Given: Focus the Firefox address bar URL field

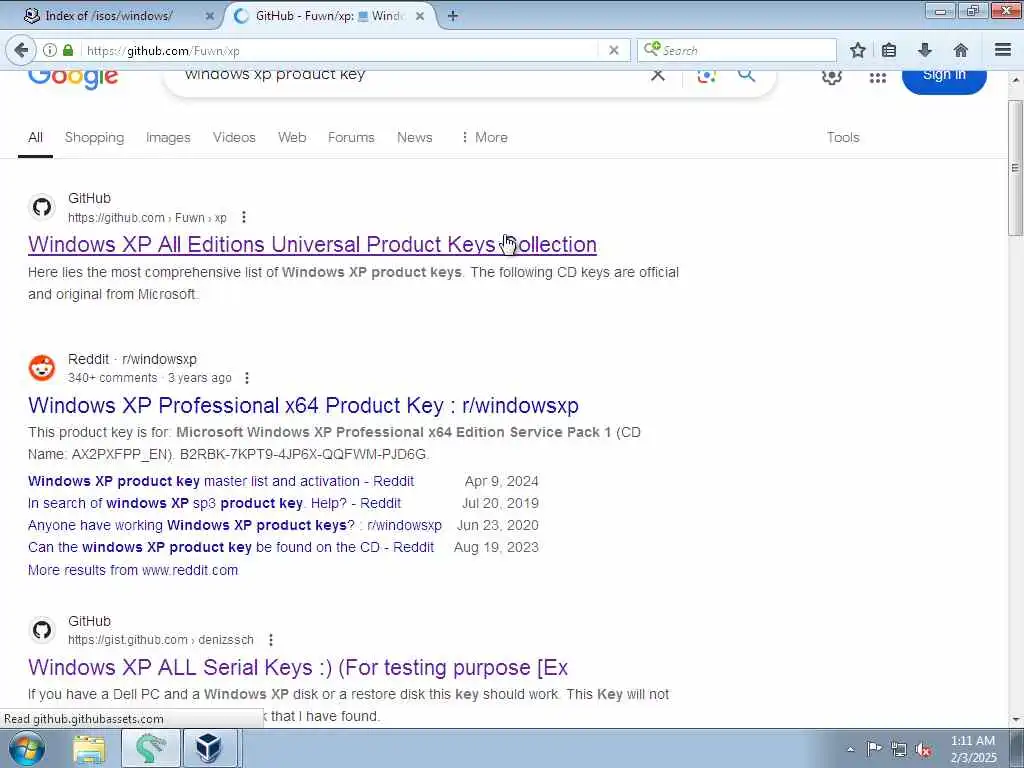Looking at the screenshot, I should point(340,50).
